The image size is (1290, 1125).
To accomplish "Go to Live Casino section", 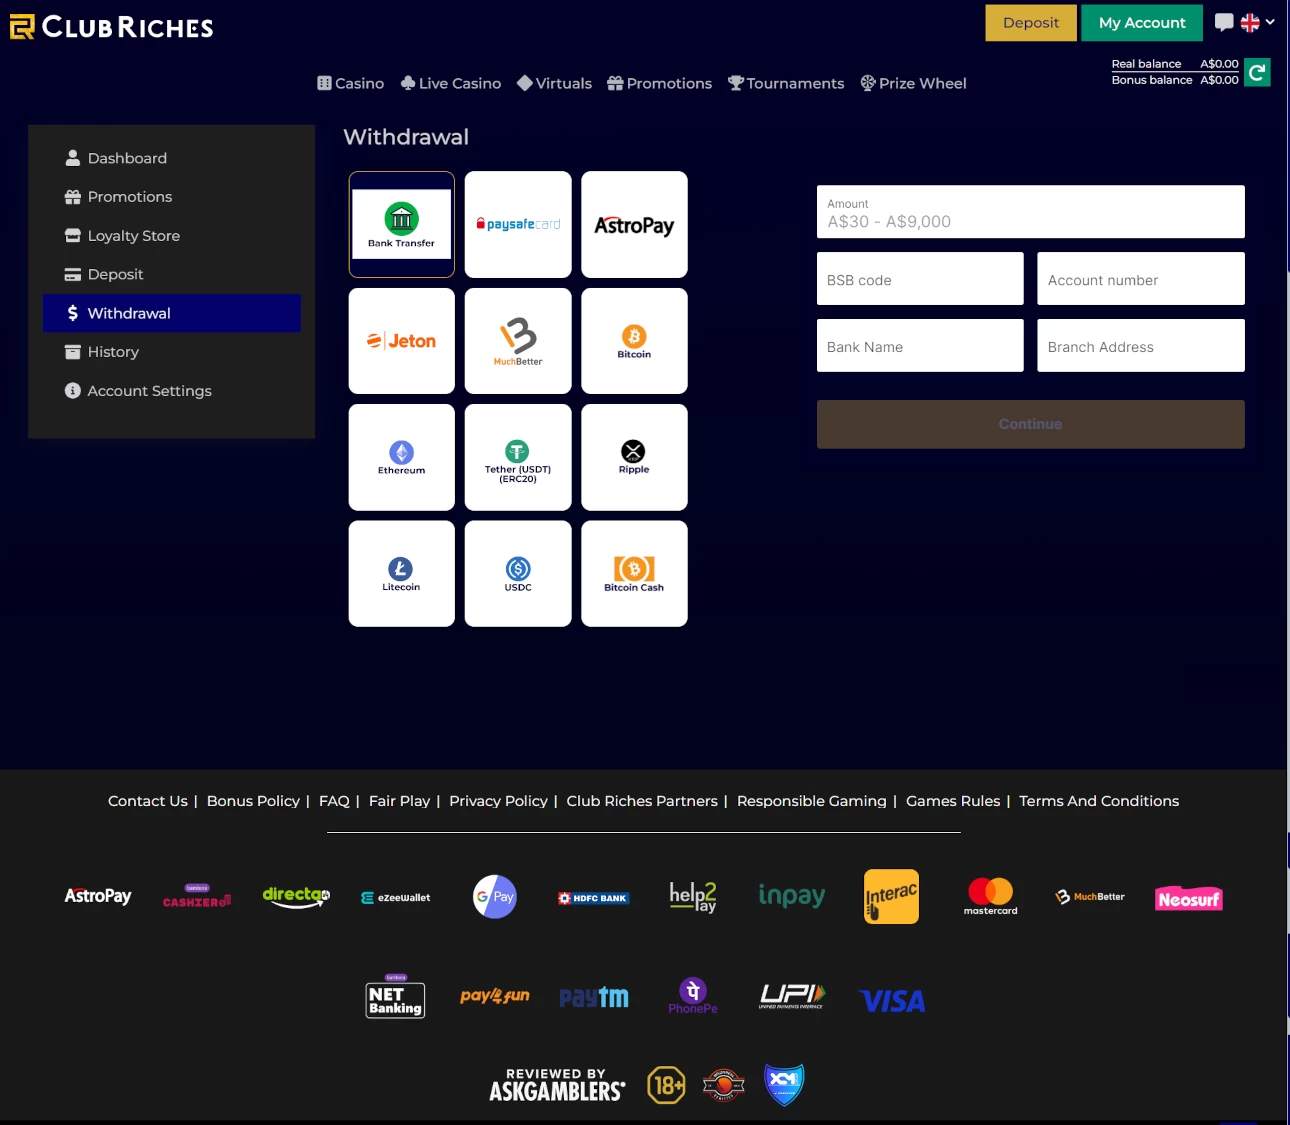I will pyautogui.click(x=451, y=83).
